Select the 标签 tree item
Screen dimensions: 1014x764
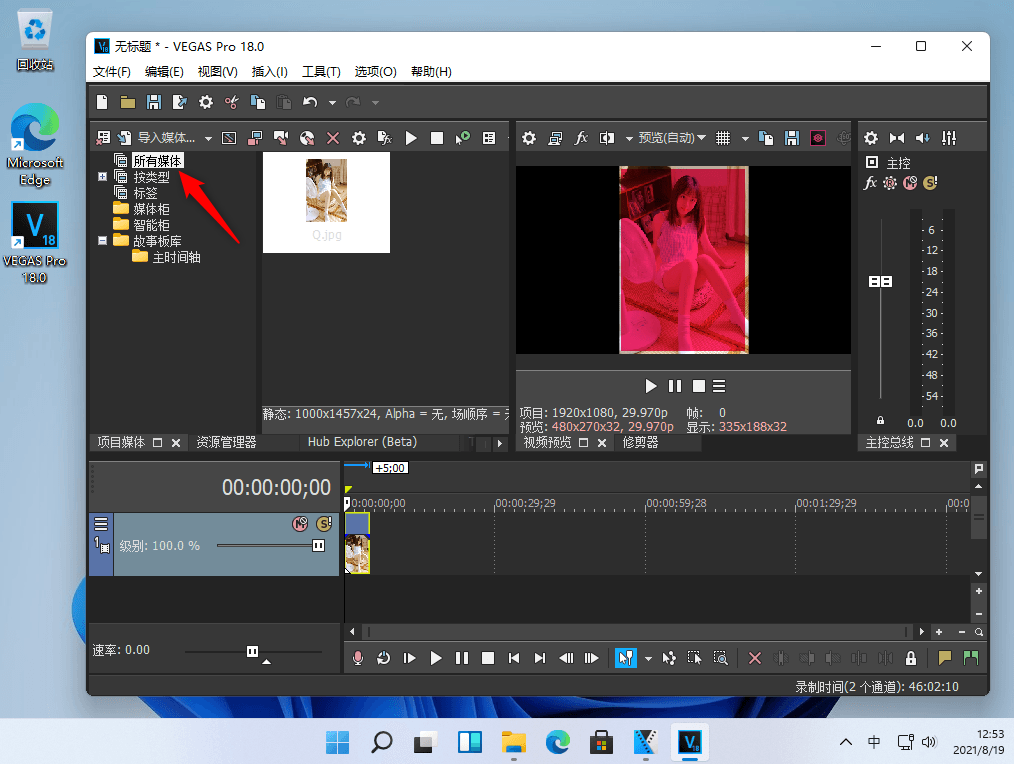tap(145, 193)
